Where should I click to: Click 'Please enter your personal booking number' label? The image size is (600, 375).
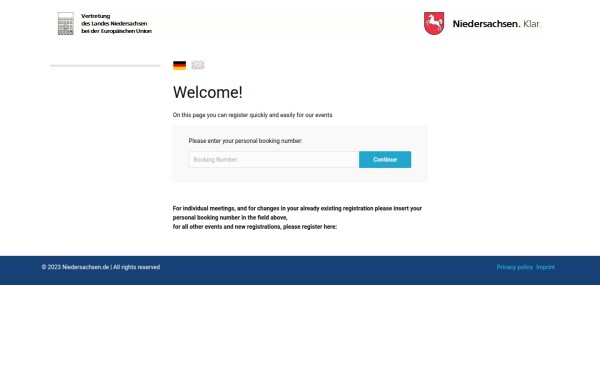pos(245,141)
